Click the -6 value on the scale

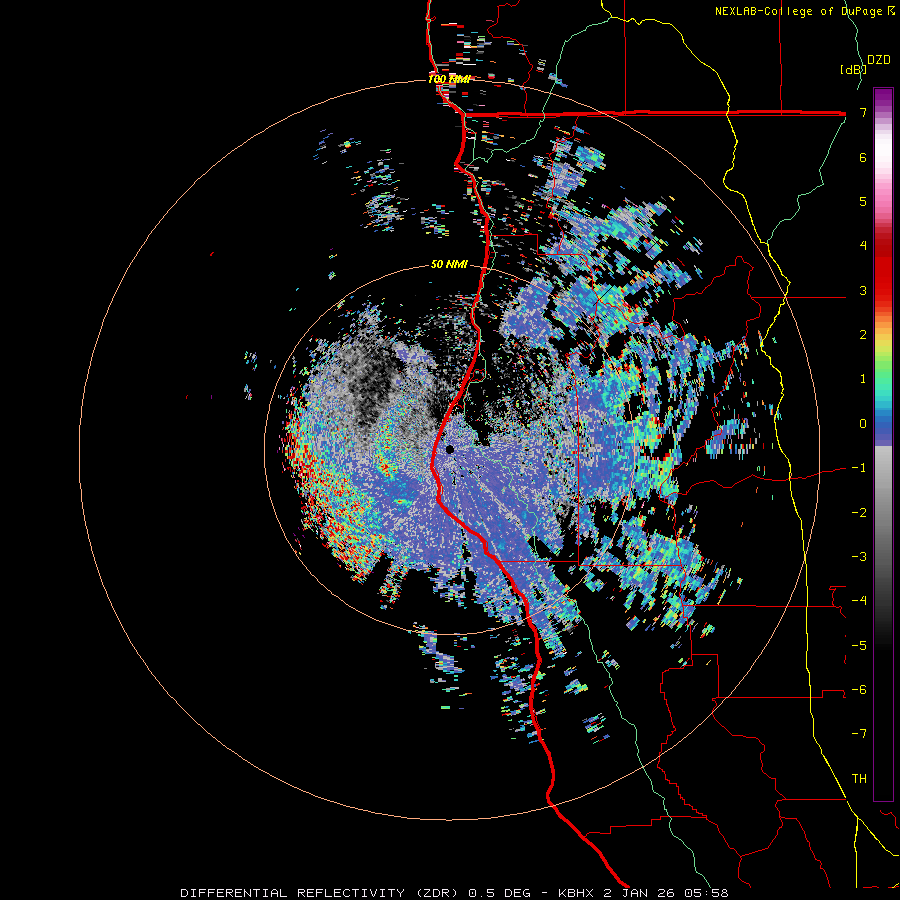(859, 690)
